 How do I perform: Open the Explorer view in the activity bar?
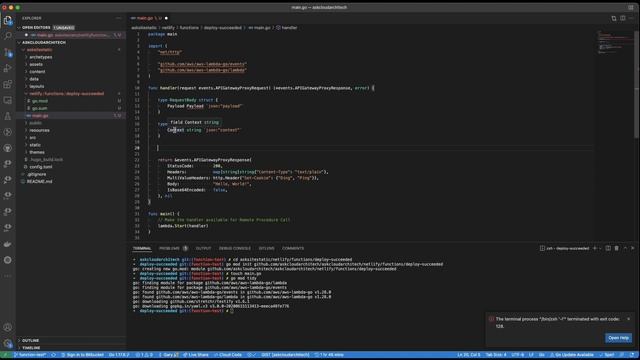point(8,20)
